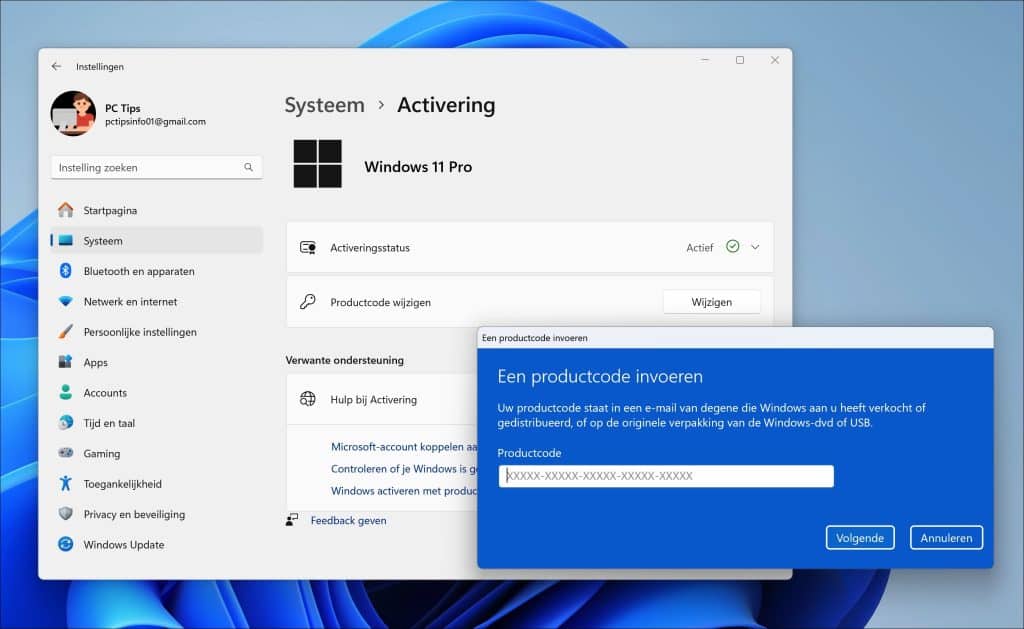The height and width of the screenshot is (629, 1024).
Task: Click the Accounts person icon
Action: (x=65, y=392)
